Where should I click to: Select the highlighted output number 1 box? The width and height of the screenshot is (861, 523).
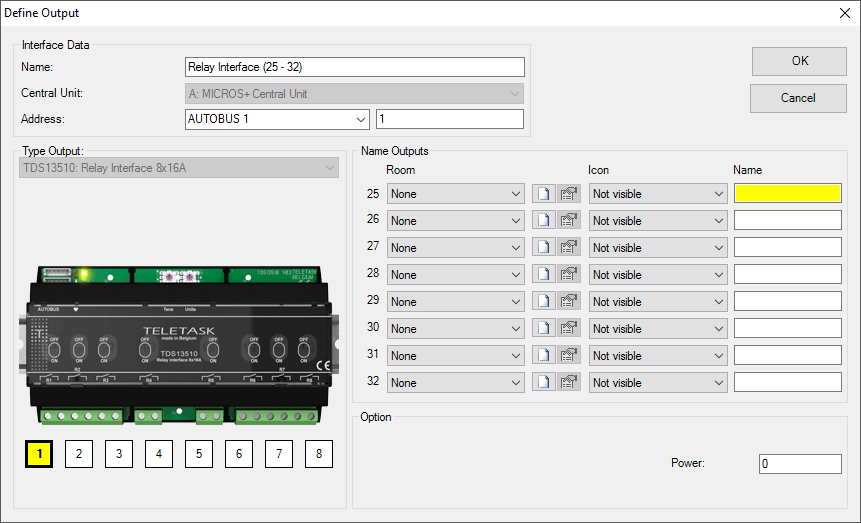coord(39,455)
